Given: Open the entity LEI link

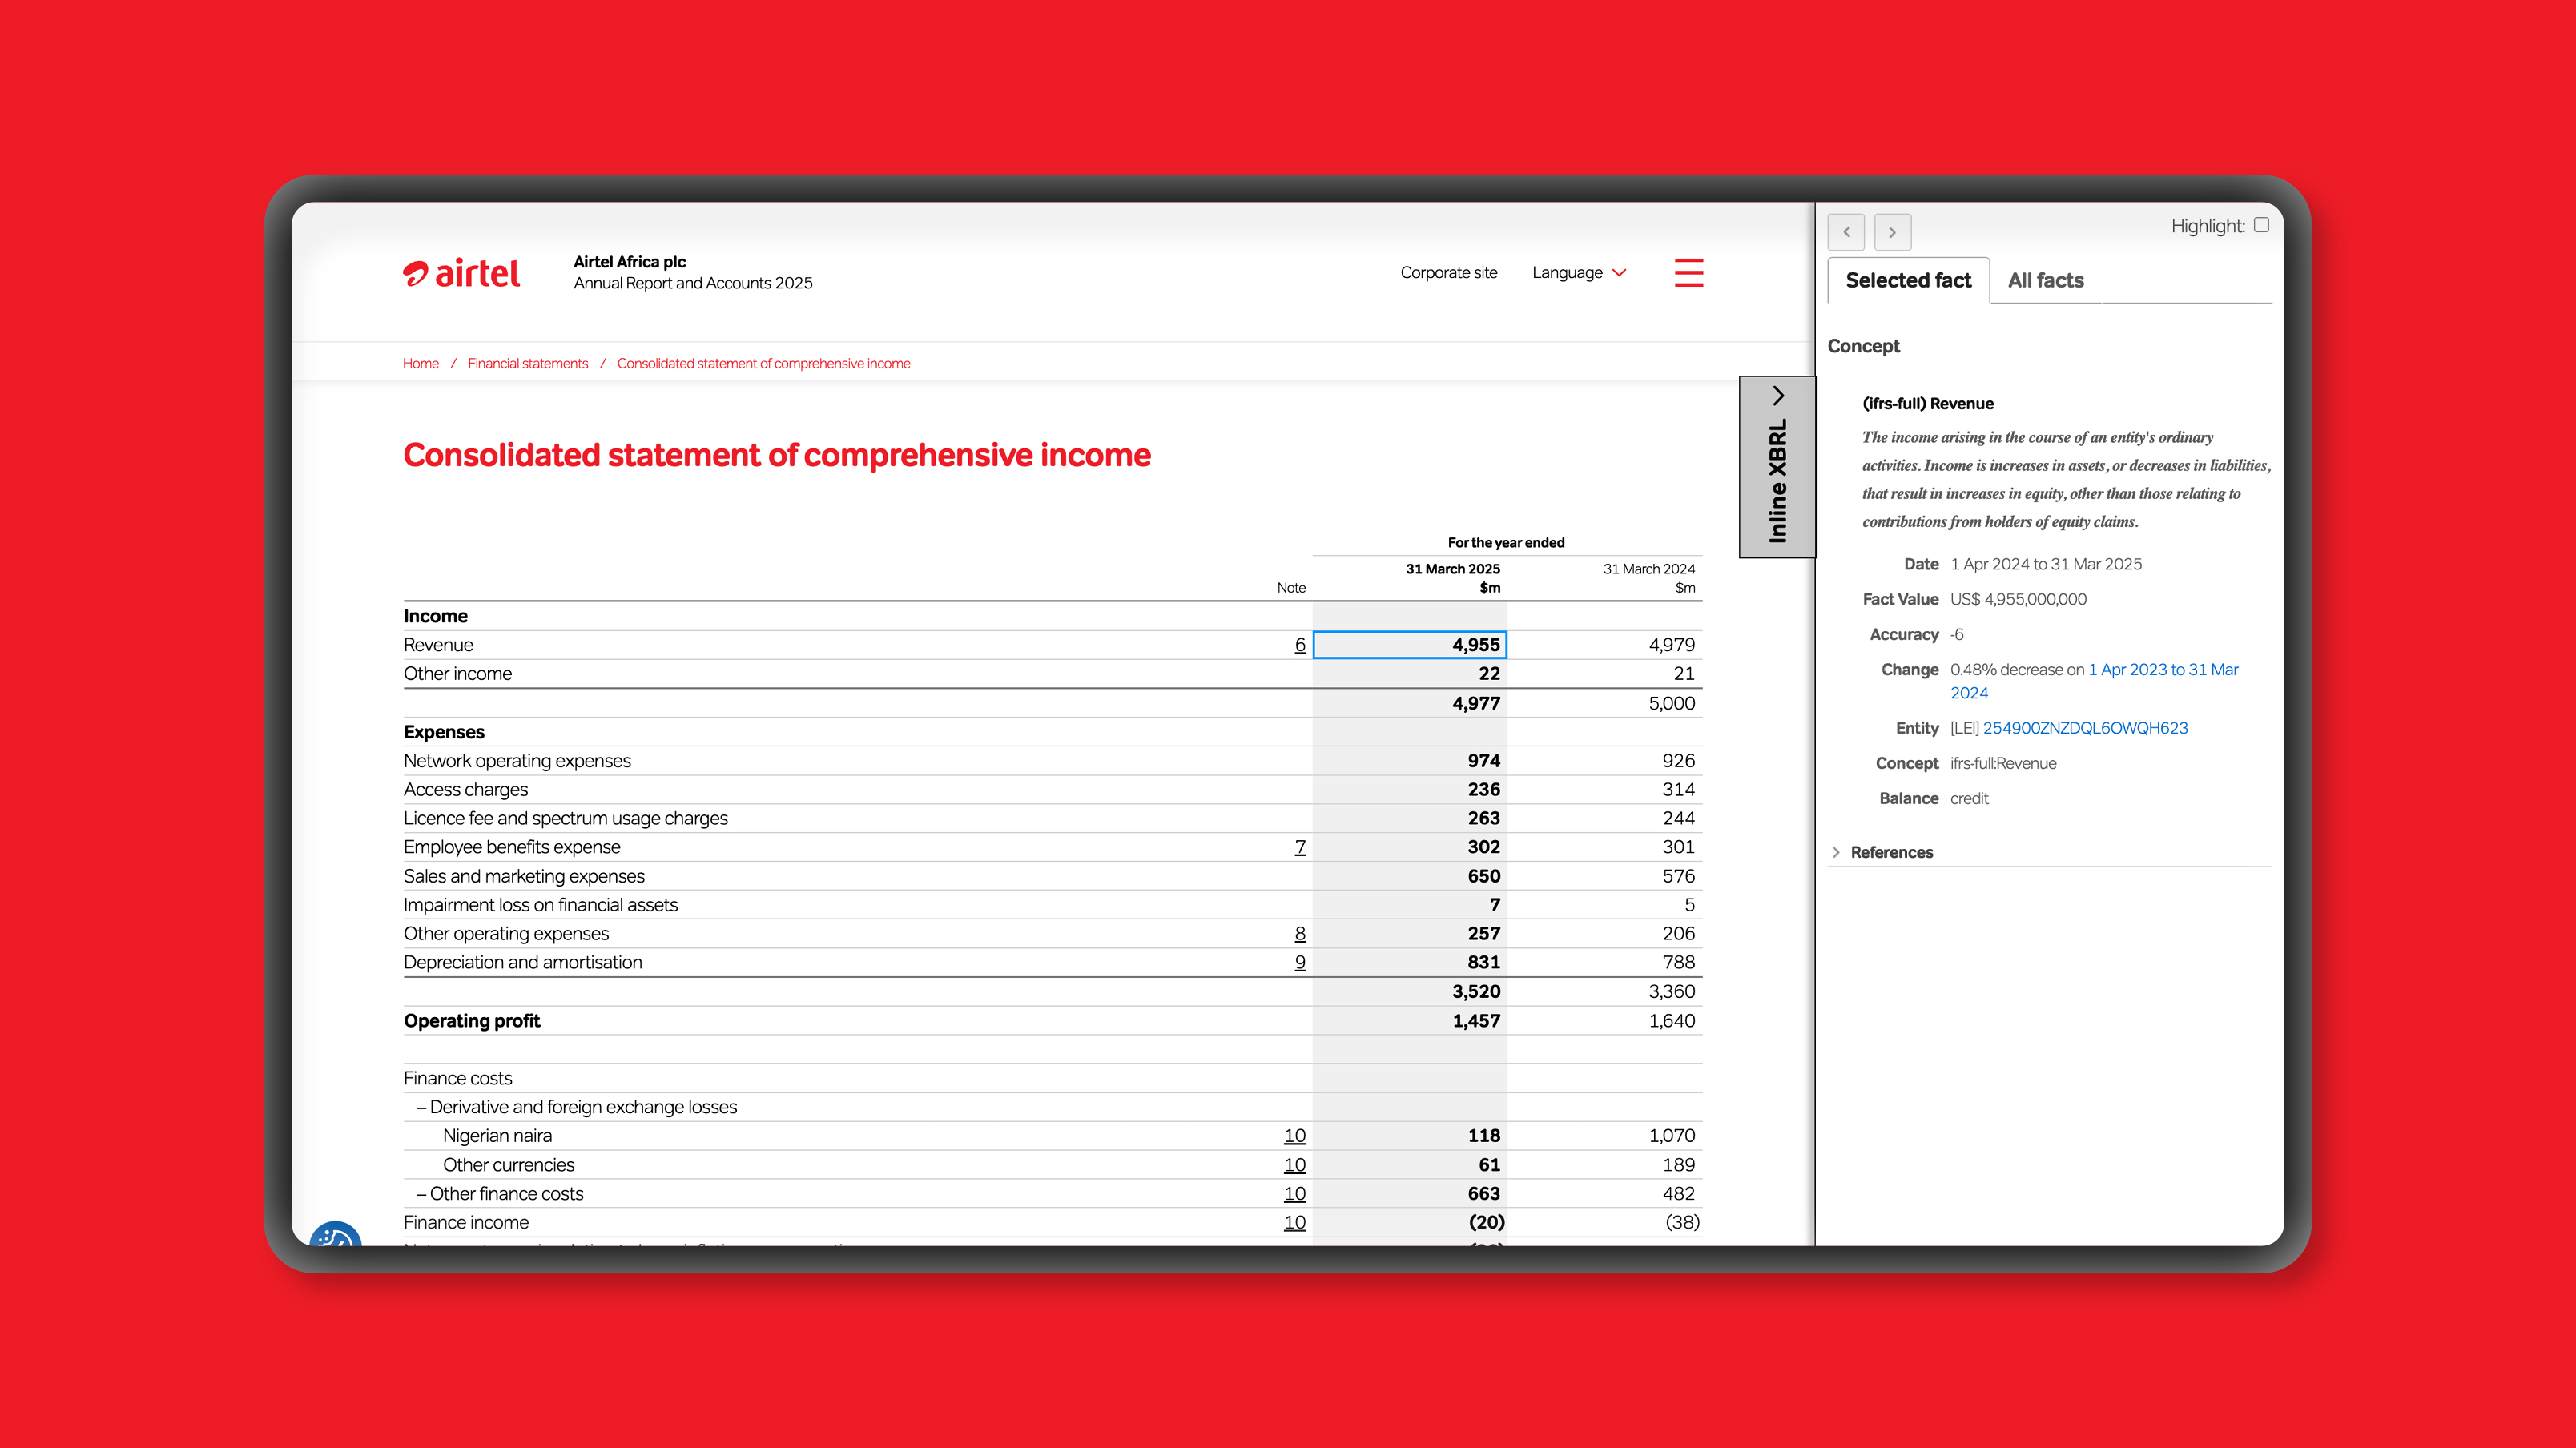Looking at the screenshot, I should (2084, 728).
